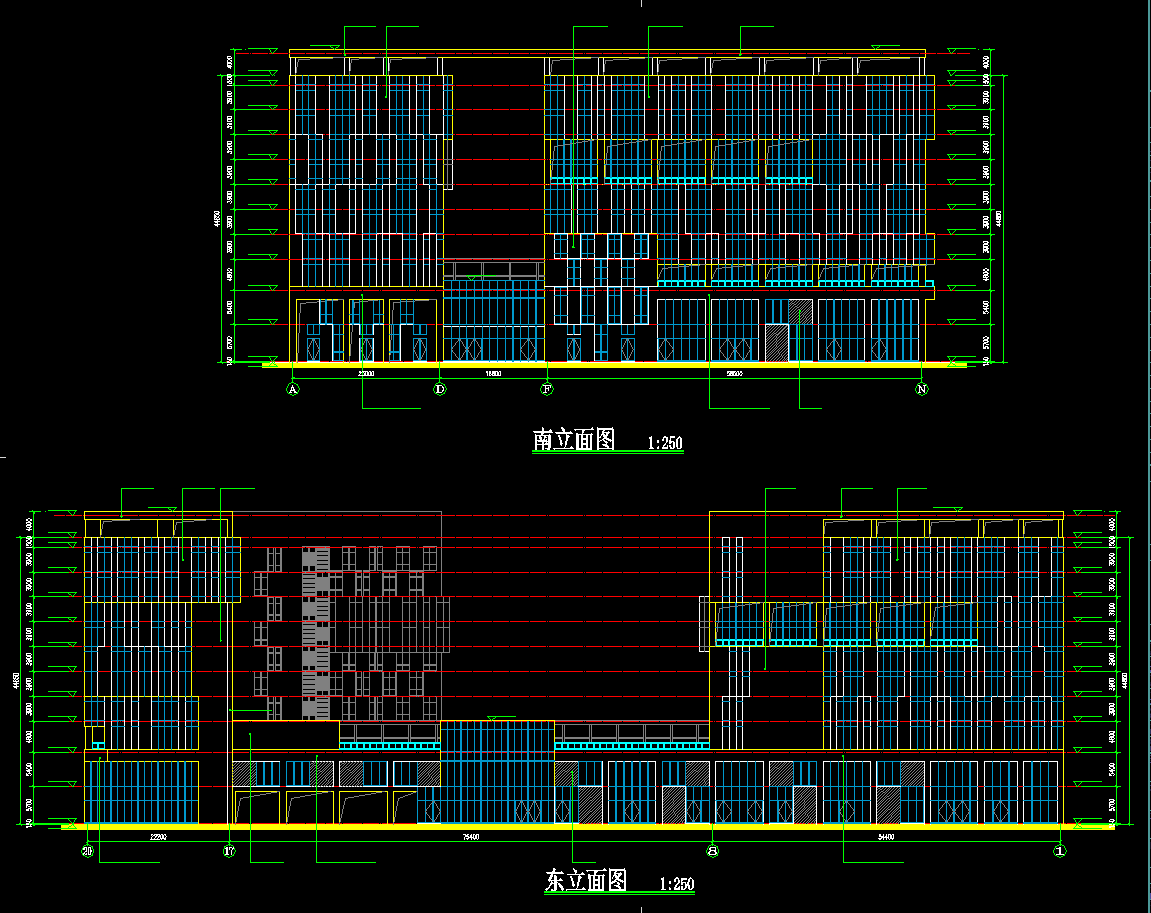
Task: Click the gray louvered stair column in east elevation
Action: (x=316, y=632)
